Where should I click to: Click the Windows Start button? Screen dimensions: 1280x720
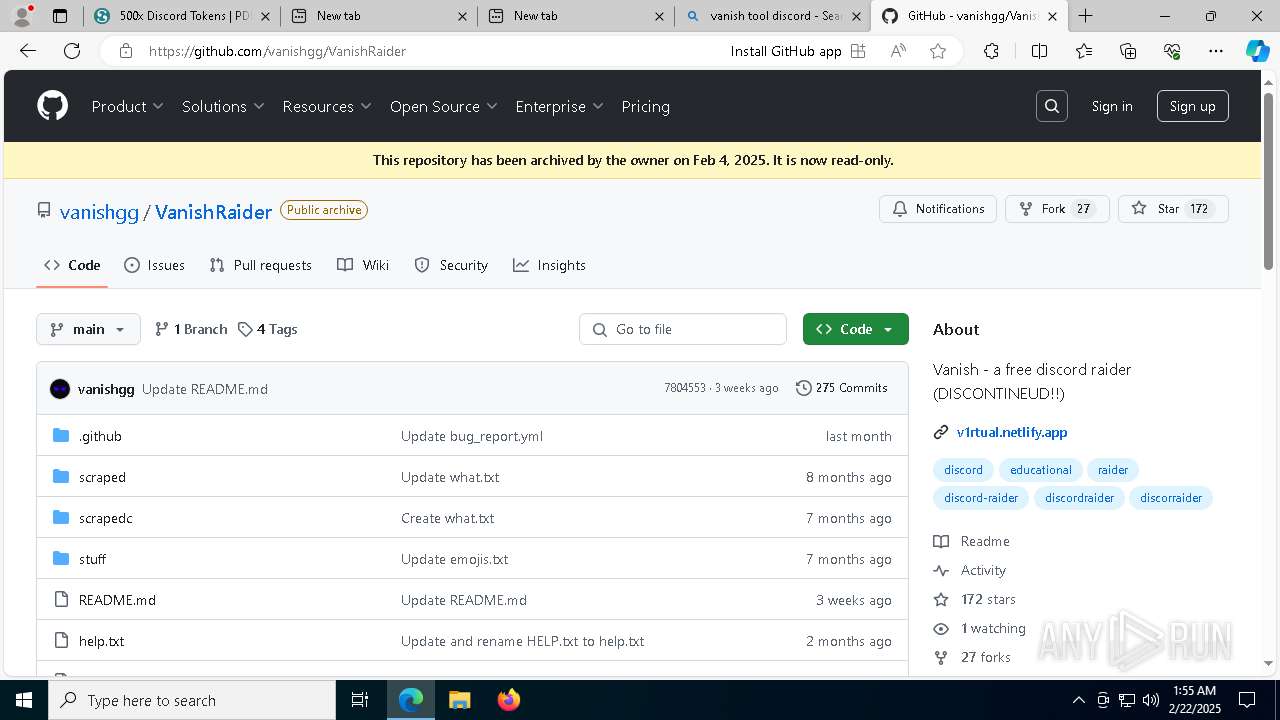[24, 700]
